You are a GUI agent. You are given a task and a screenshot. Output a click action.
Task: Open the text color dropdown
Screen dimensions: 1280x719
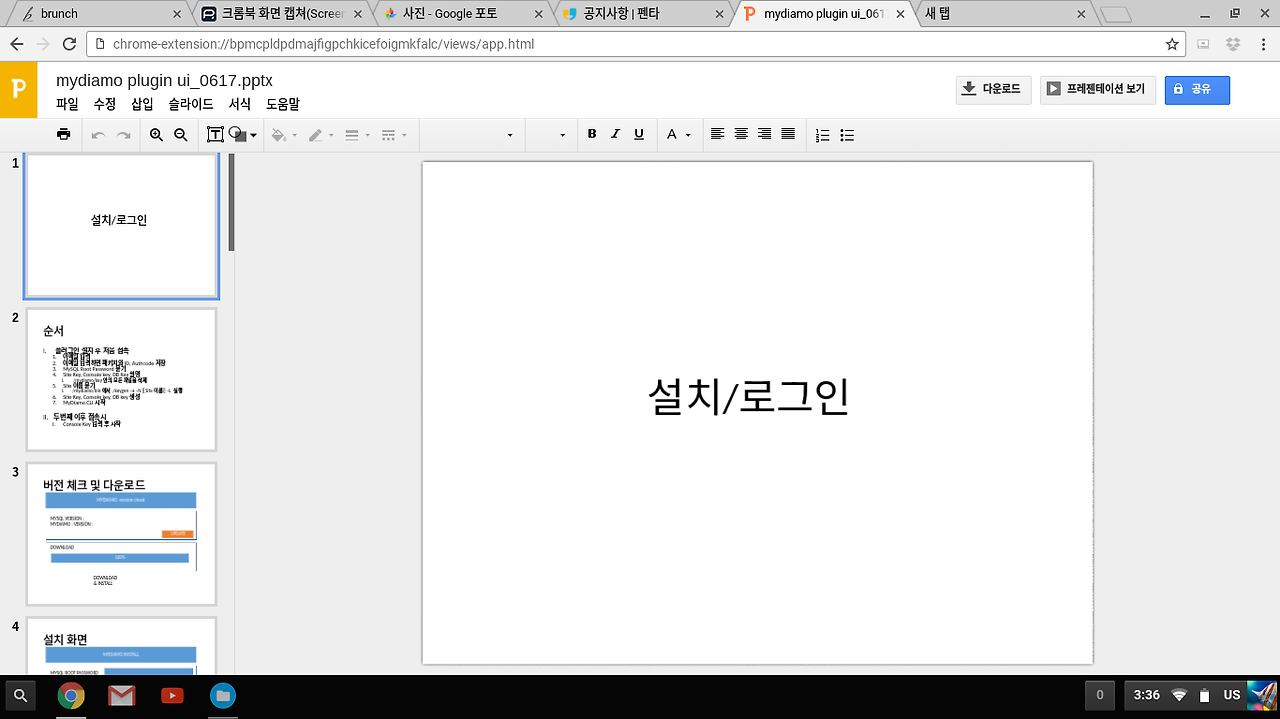tap(680, 134)
